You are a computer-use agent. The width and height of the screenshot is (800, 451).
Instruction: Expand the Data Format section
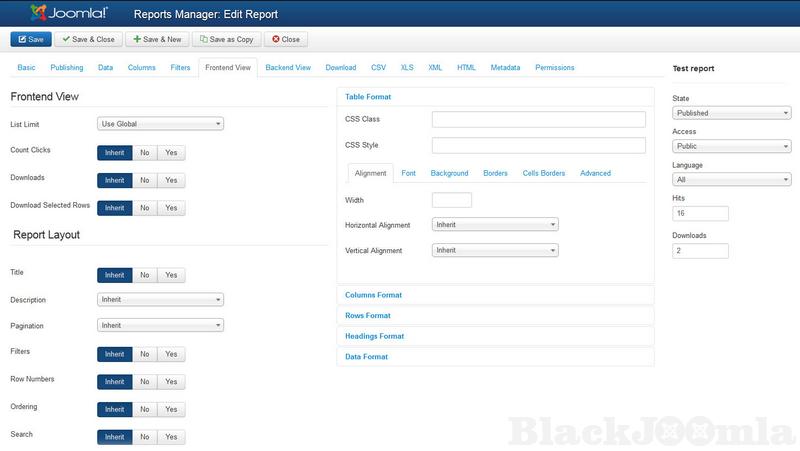pos(366,356)
